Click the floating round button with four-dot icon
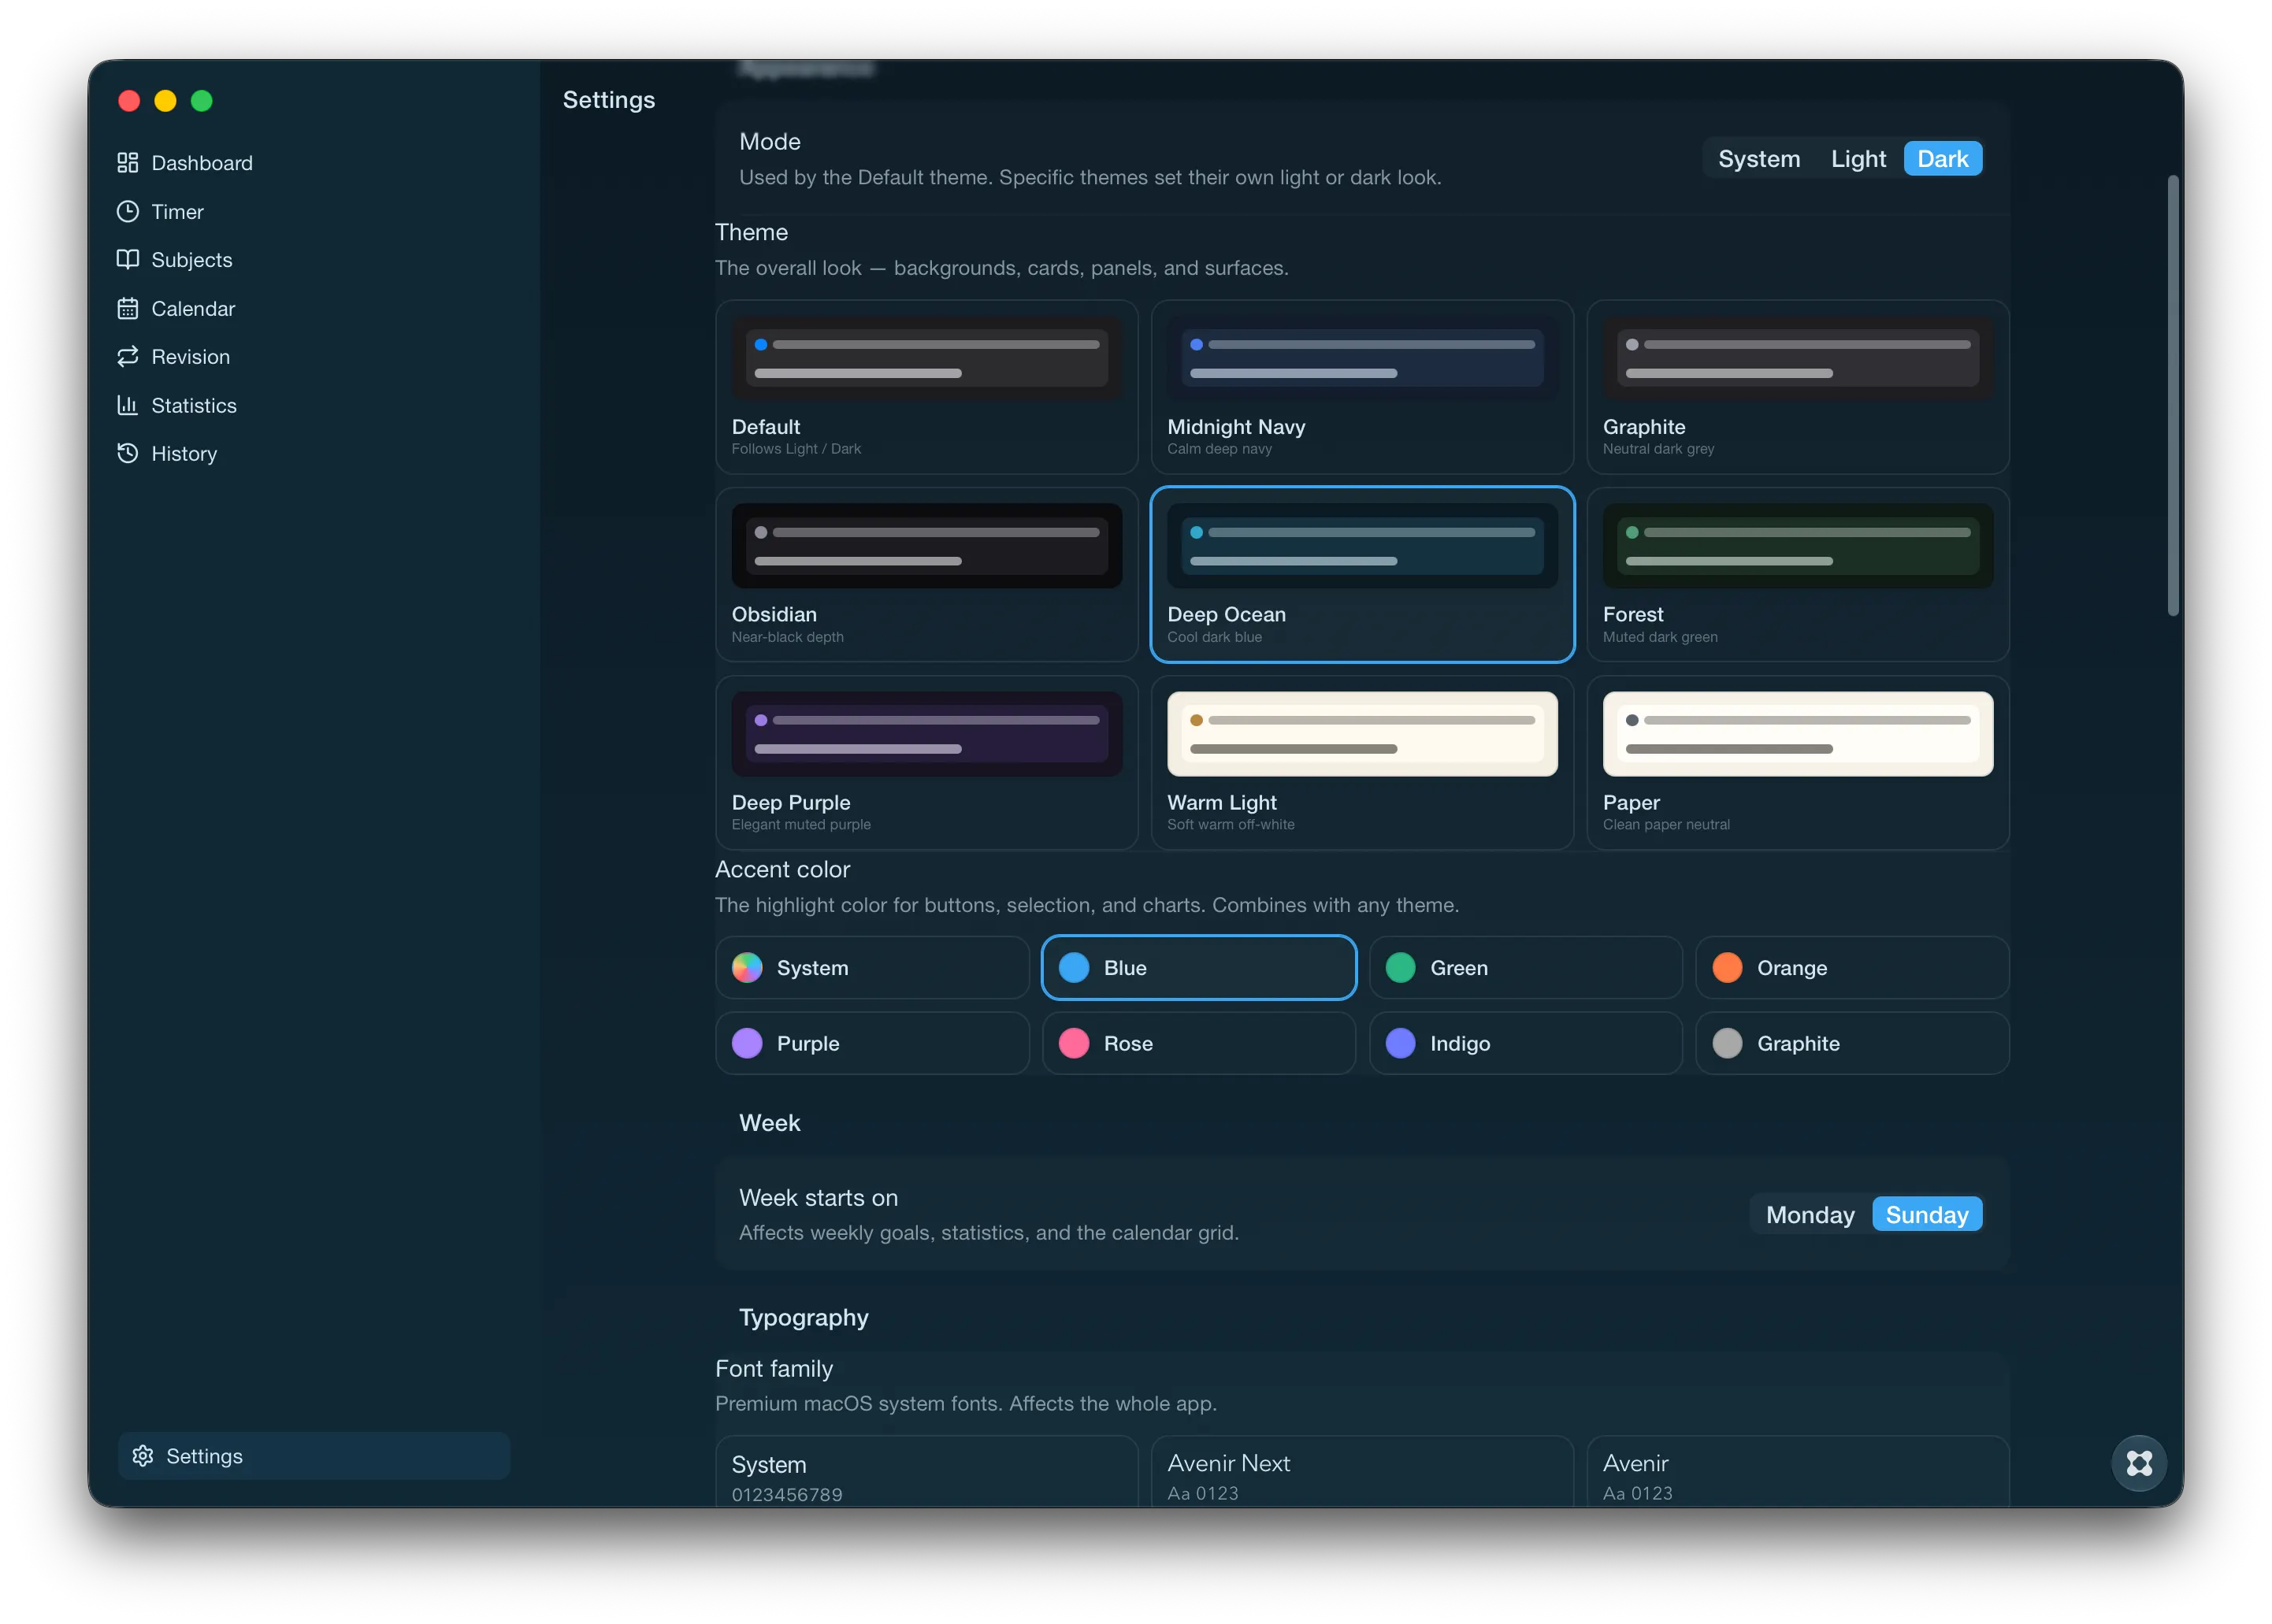Screen dimensions: 2272x1624 pyautogui.click(x=2138, y=1463)
